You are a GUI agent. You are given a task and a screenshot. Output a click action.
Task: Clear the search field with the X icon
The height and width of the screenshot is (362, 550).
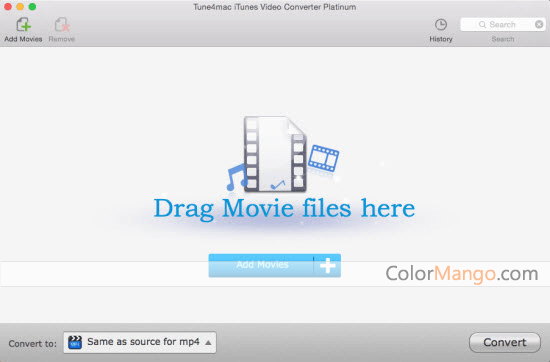[539, 24]
